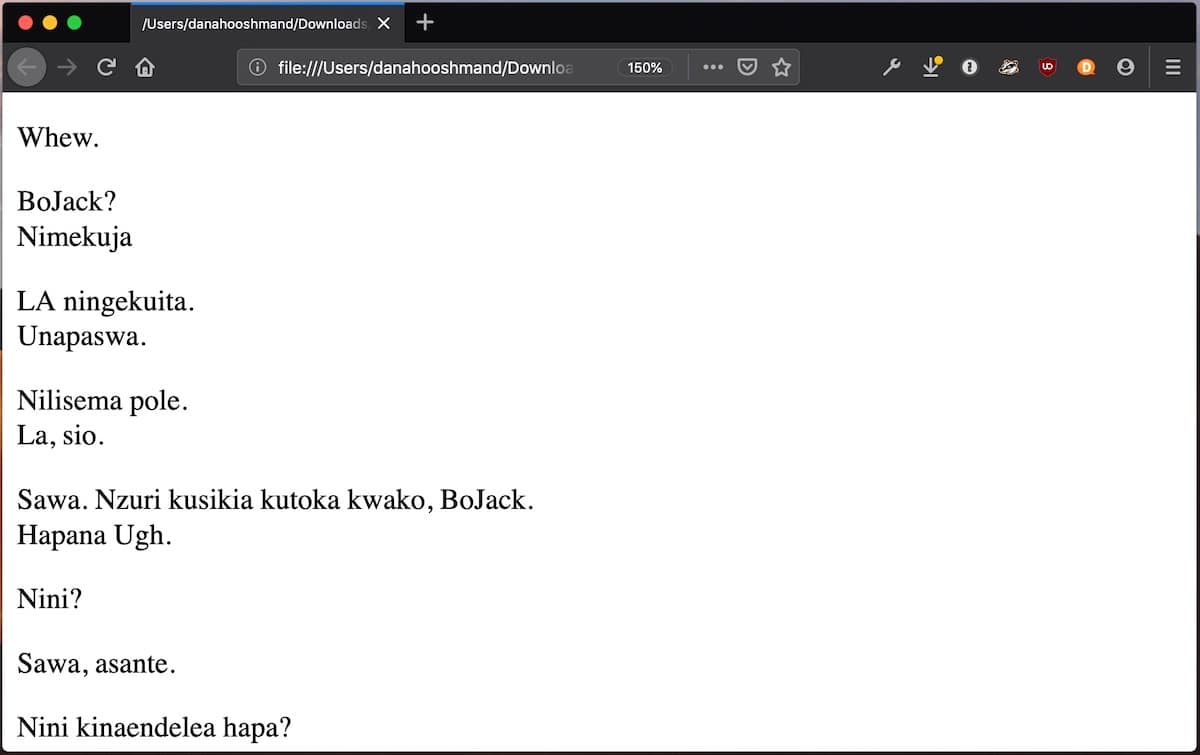This screenshot has height=755, width=1200.
Task: Click the line 'Nini?'
Action: tap(50, 600)
